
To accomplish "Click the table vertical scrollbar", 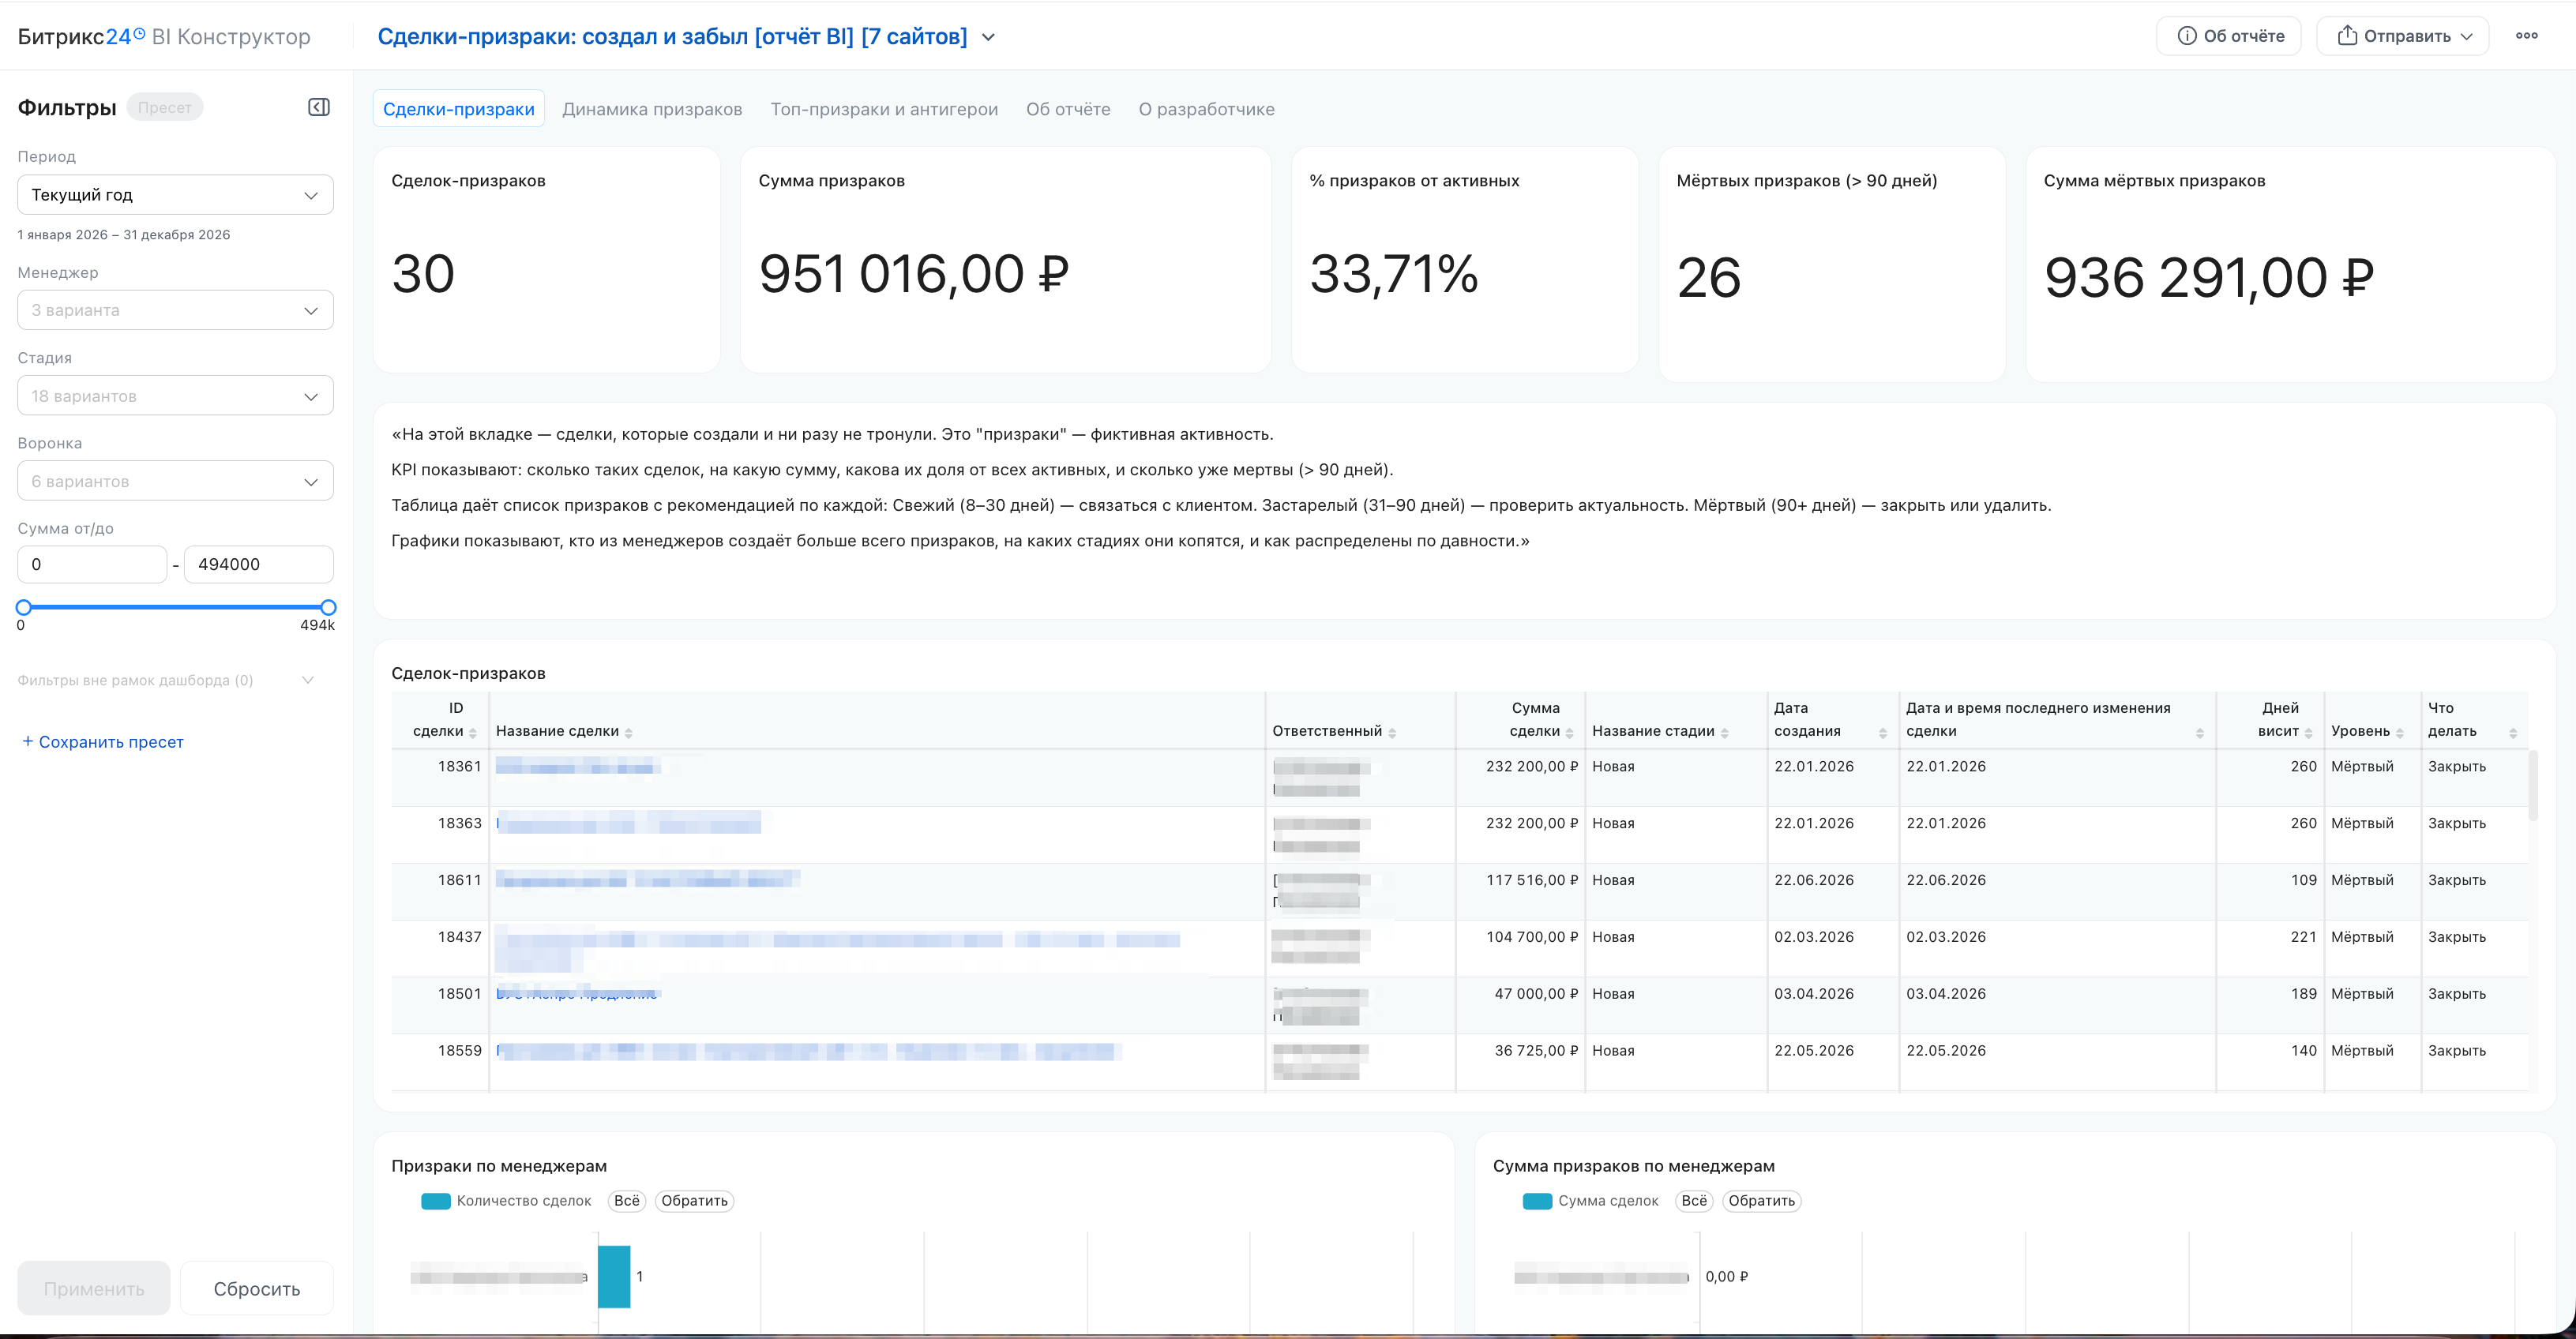I will (x=2532, y=785).
